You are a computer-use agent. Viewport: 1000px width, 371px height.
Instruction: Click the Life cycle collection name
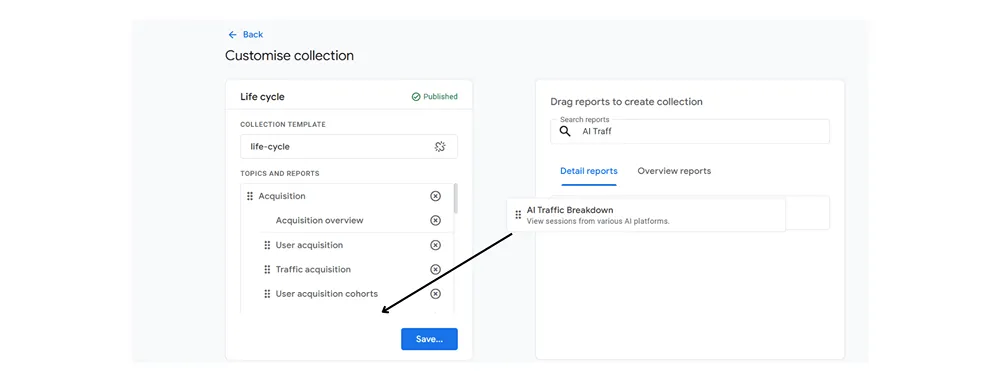262,97
